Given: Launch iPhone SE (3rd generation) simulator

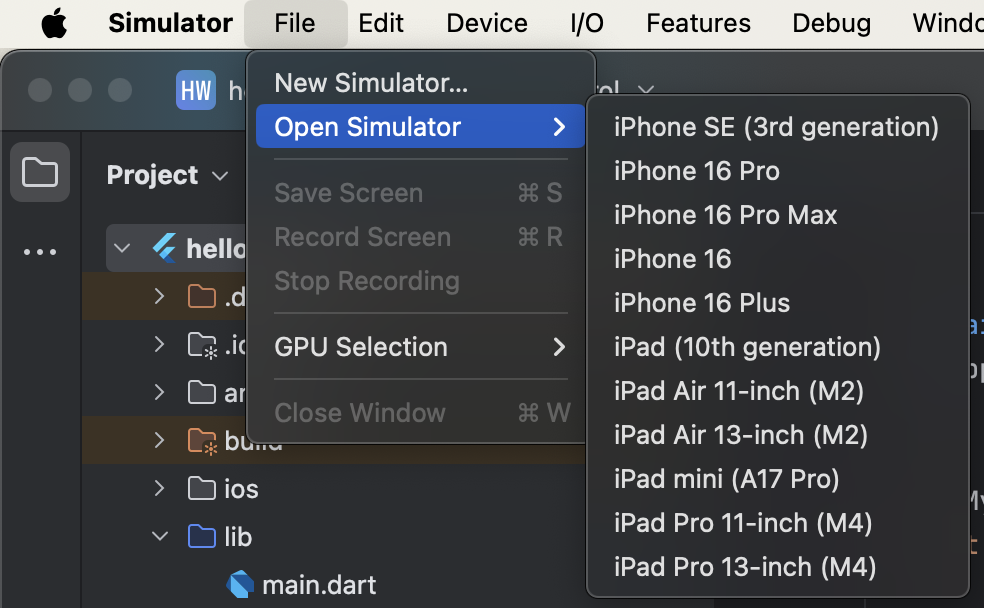Looking at the screenshot, I should [778, 127].
